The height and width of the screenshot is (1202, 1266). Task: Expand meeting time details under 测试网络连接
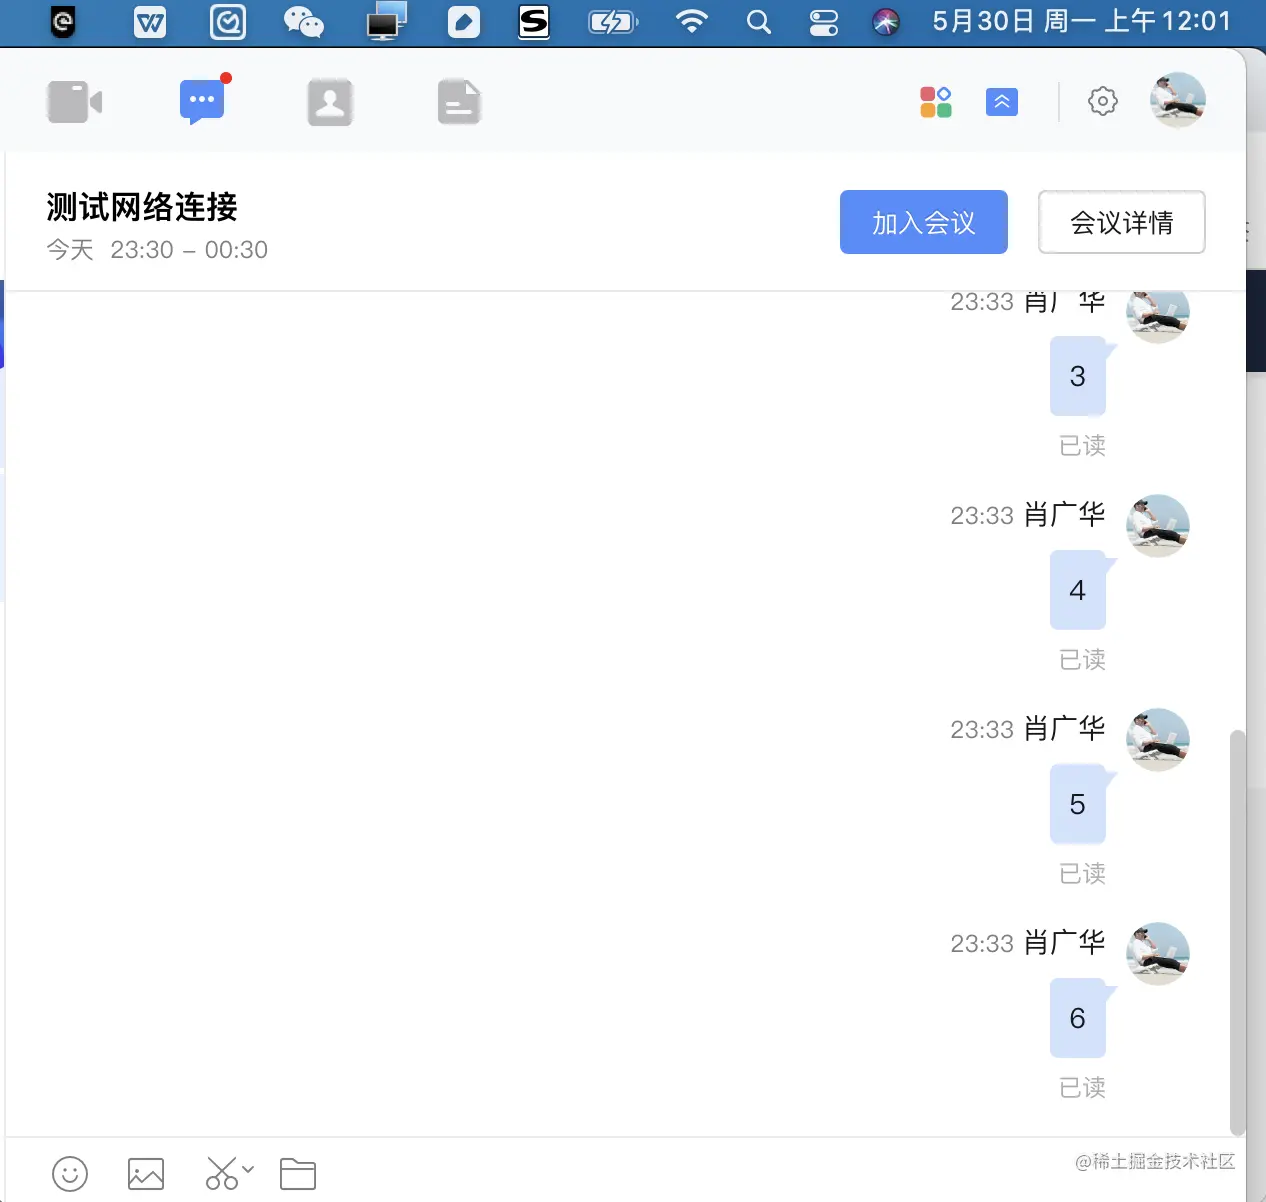(156, 250)
